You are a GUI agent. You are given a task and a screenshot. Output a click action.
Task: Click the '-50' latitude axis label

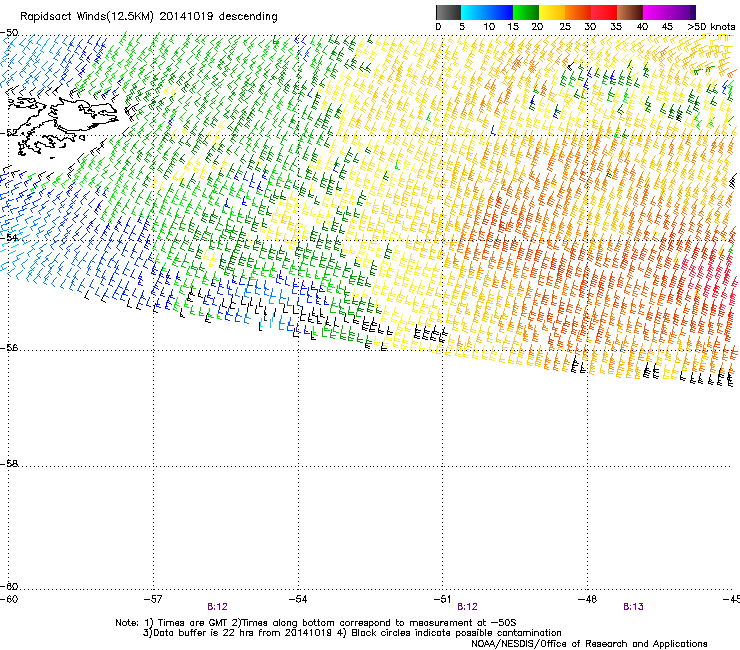9,33
